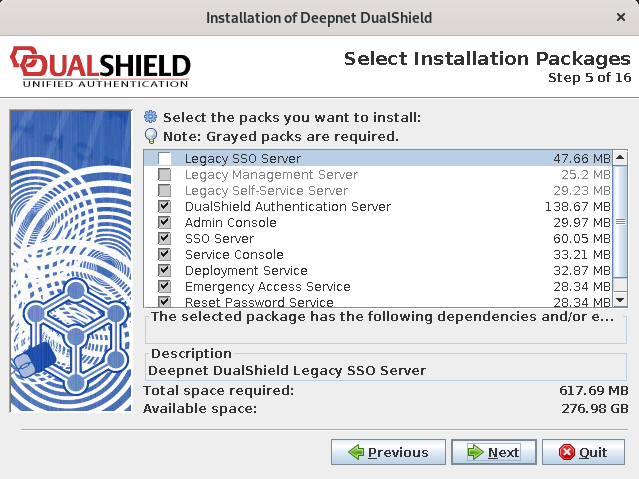
Task: Click the green Previous arrow icon
Action: pyautogui.click(x=355, y=452)
